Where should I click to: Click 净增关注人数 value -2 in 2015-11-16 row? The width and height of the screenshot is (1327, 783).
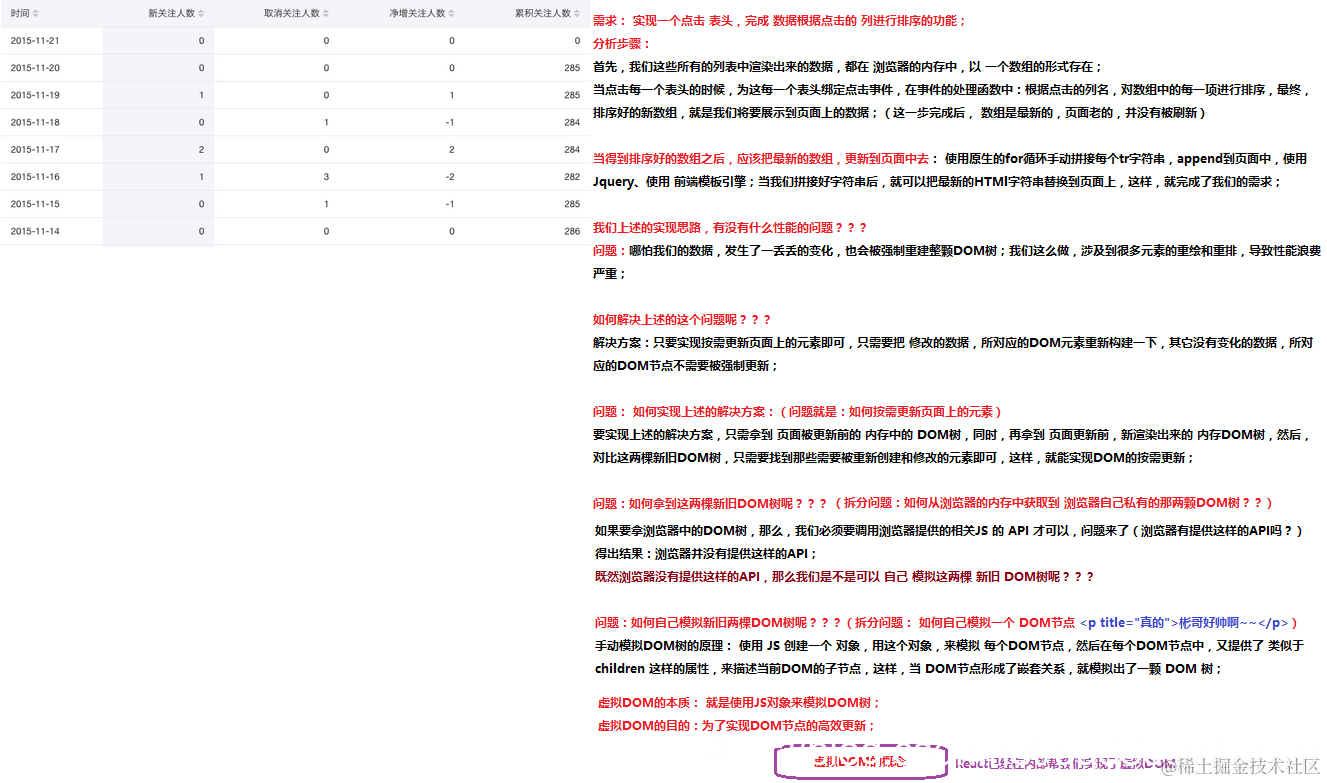pyautogui.click(x=450, y=176)
